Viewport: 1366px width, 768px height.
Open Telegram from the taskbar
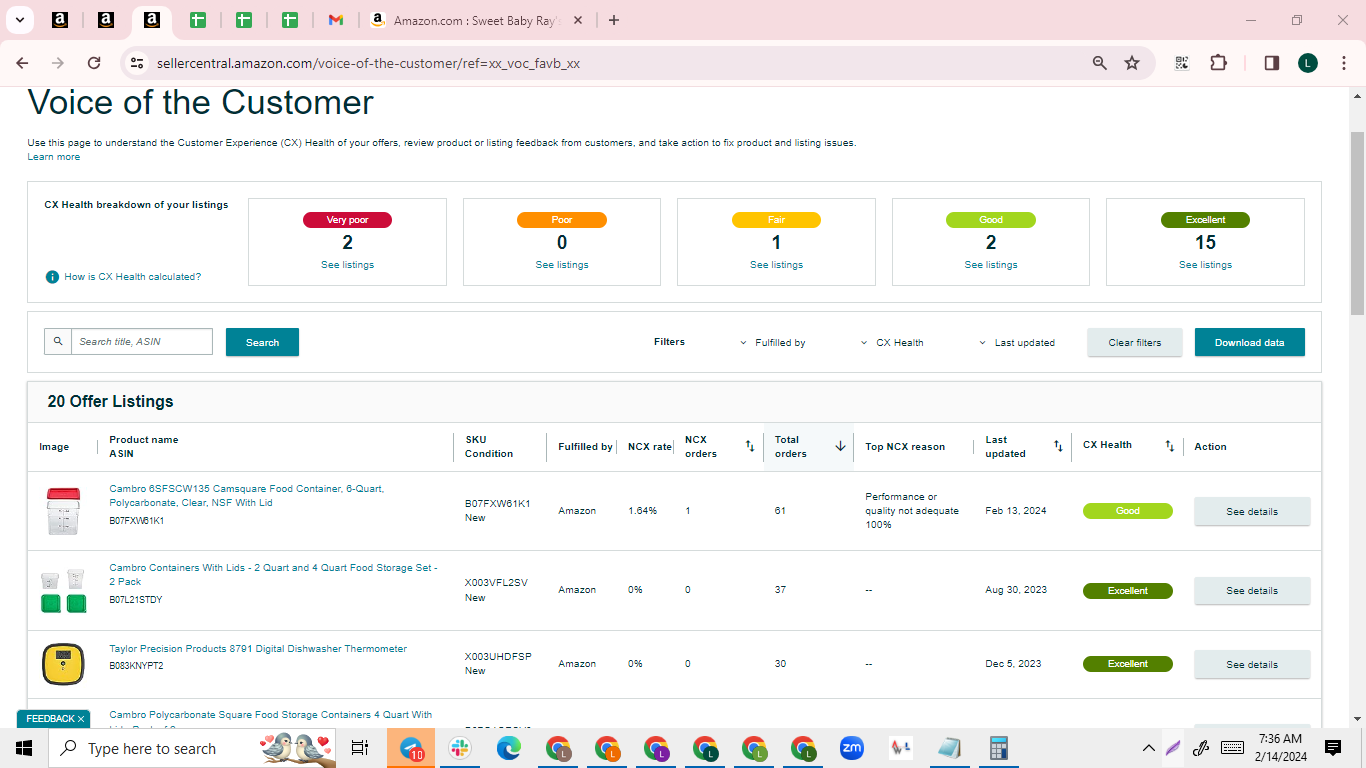pos(410,748)
